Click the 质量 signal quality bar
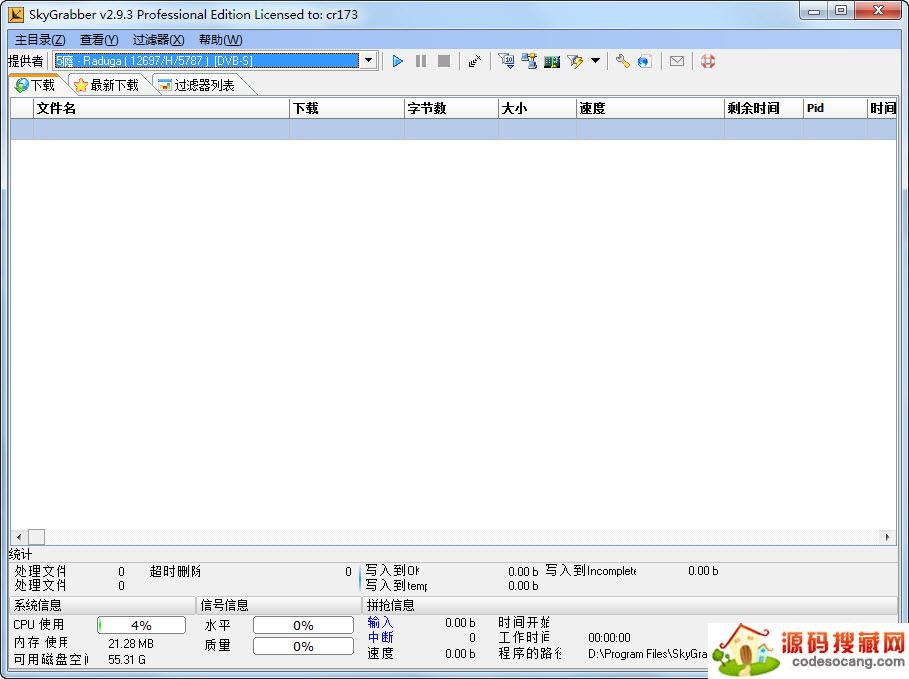Image resolution: width=909 pixels, height=679 pixels. [x=303, y=646]
